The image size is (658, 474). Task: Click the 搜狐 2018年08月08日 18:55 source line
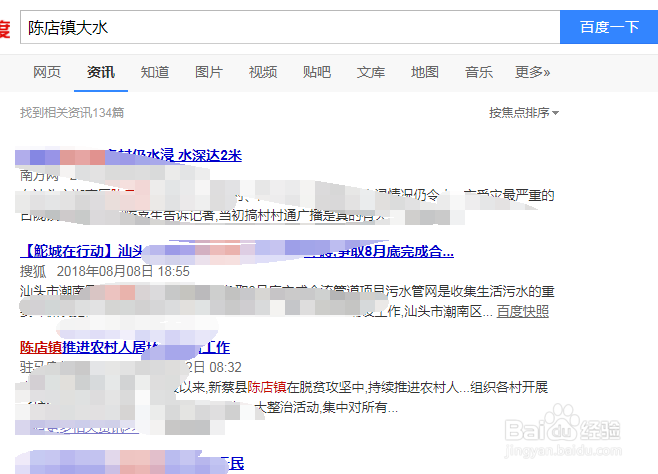pos(104,271)
